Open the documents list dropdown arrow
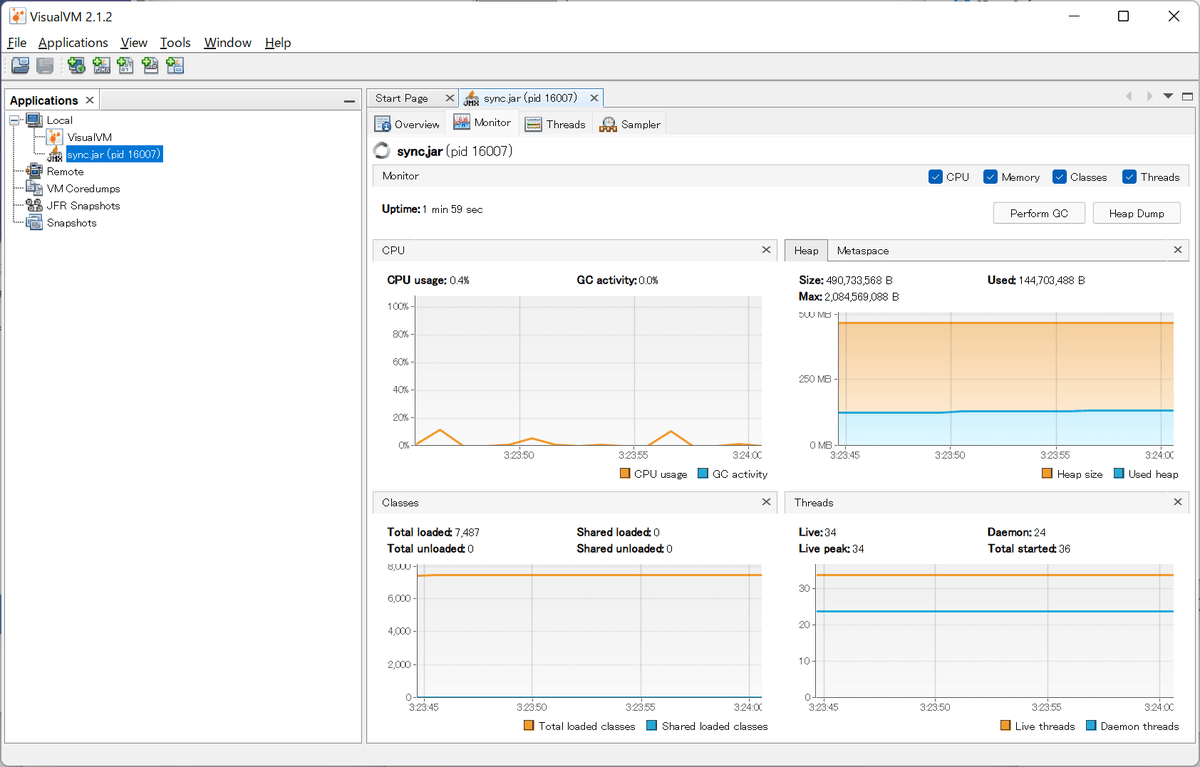The height and width of the screenshot is (767, 1200). (x=1168, y=97)
